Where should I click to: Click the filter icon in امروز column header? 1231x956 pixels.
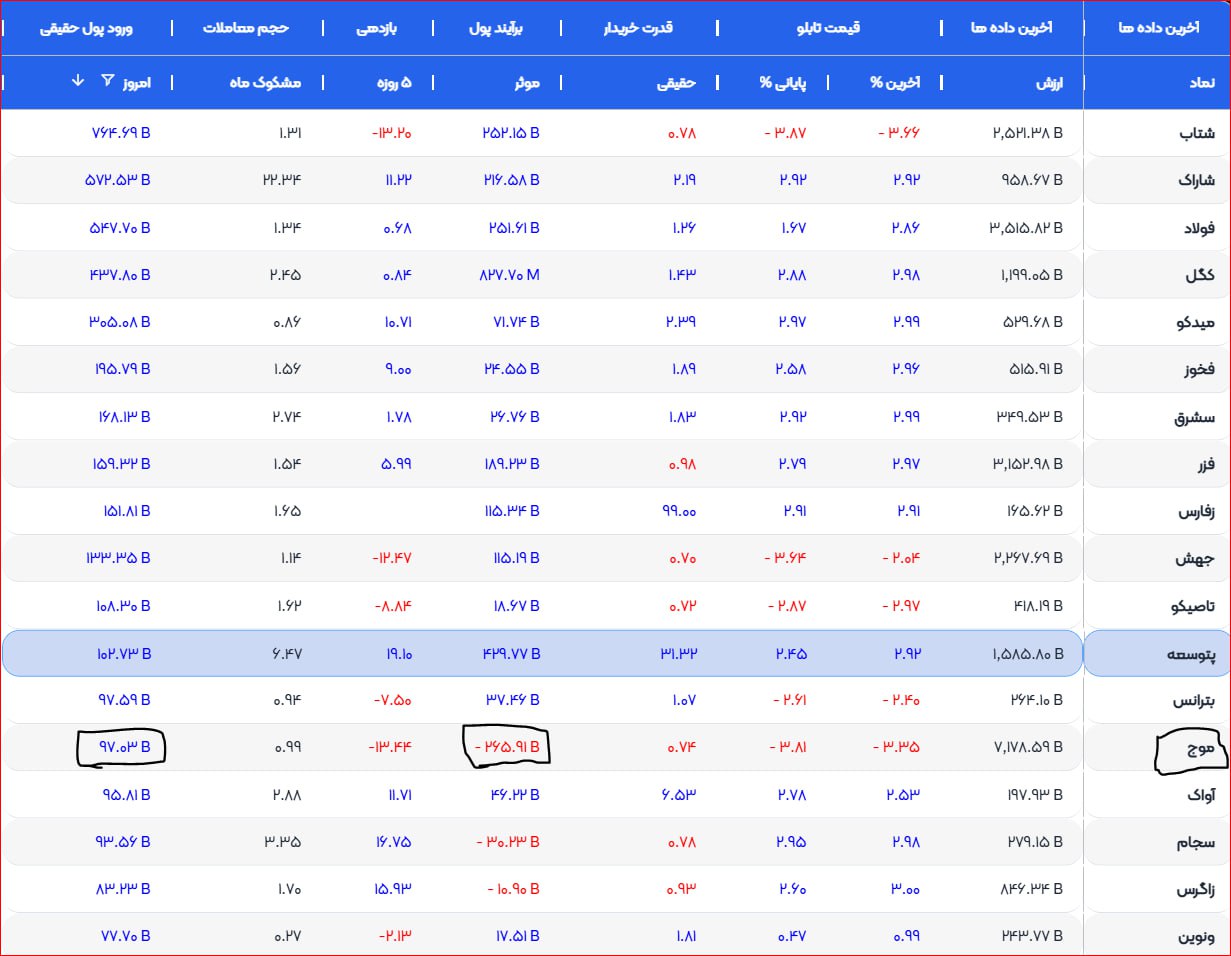108,81
